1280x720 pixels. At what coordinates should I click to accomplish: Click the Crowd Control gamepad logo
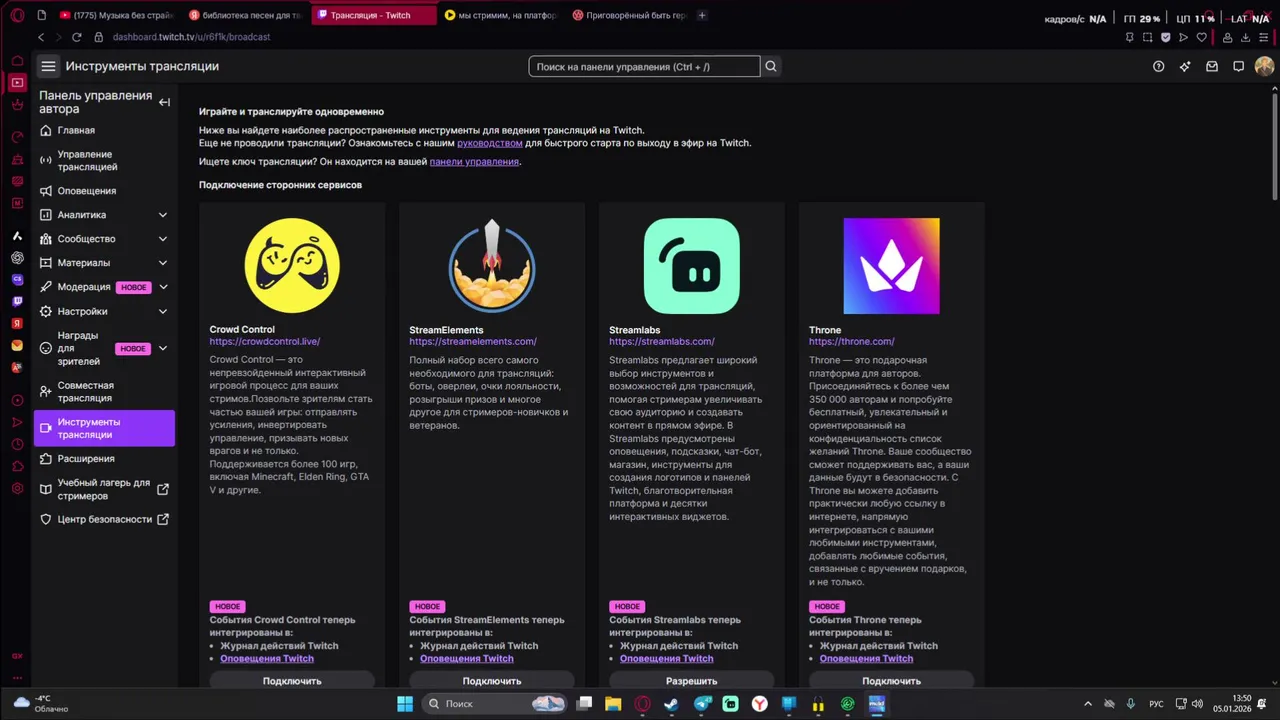click(x=292, y=266)
